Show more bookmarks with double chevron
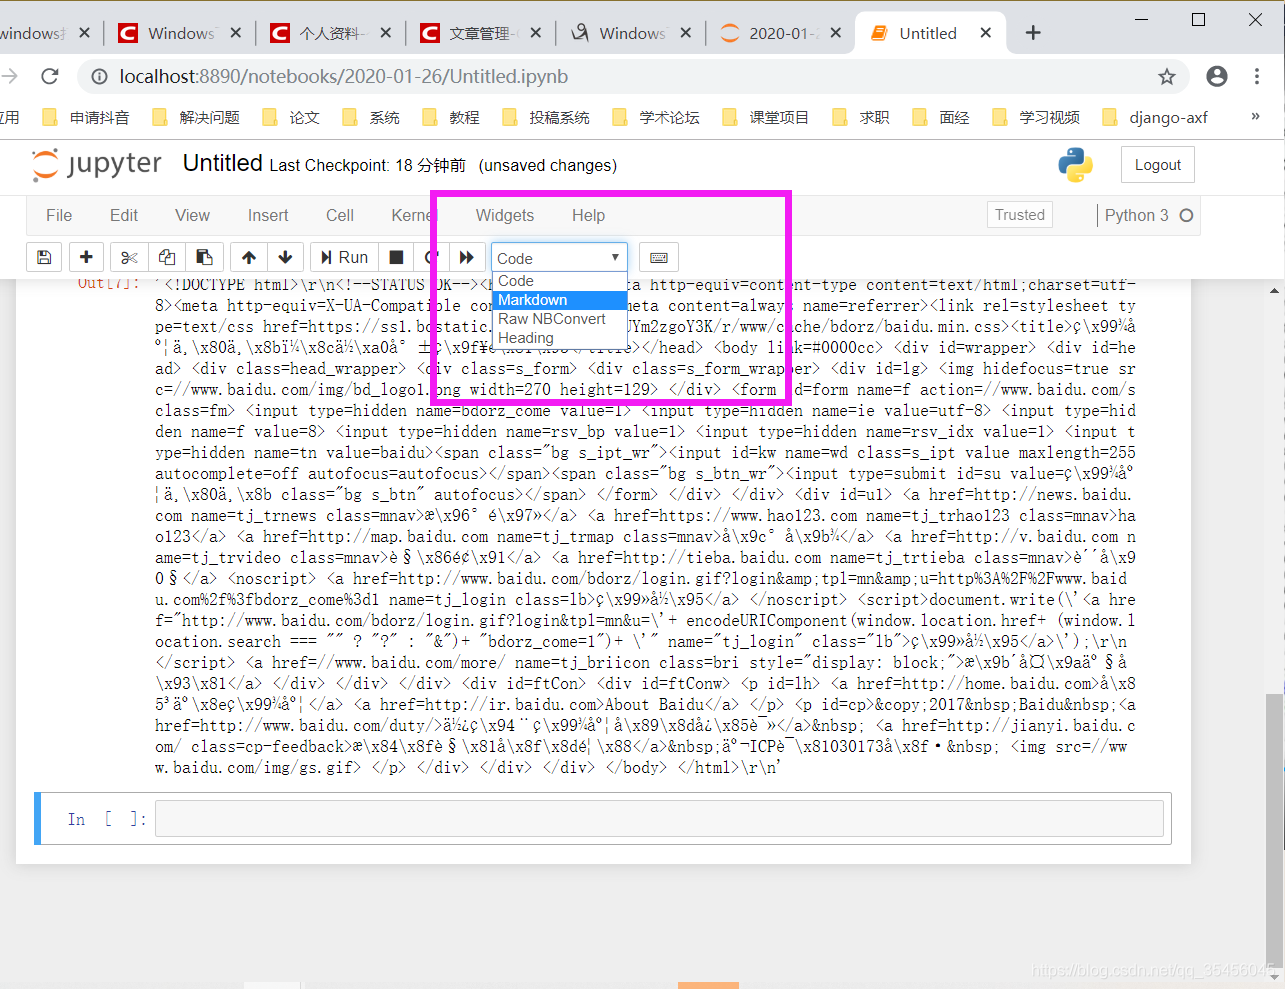 point(1255,116)
